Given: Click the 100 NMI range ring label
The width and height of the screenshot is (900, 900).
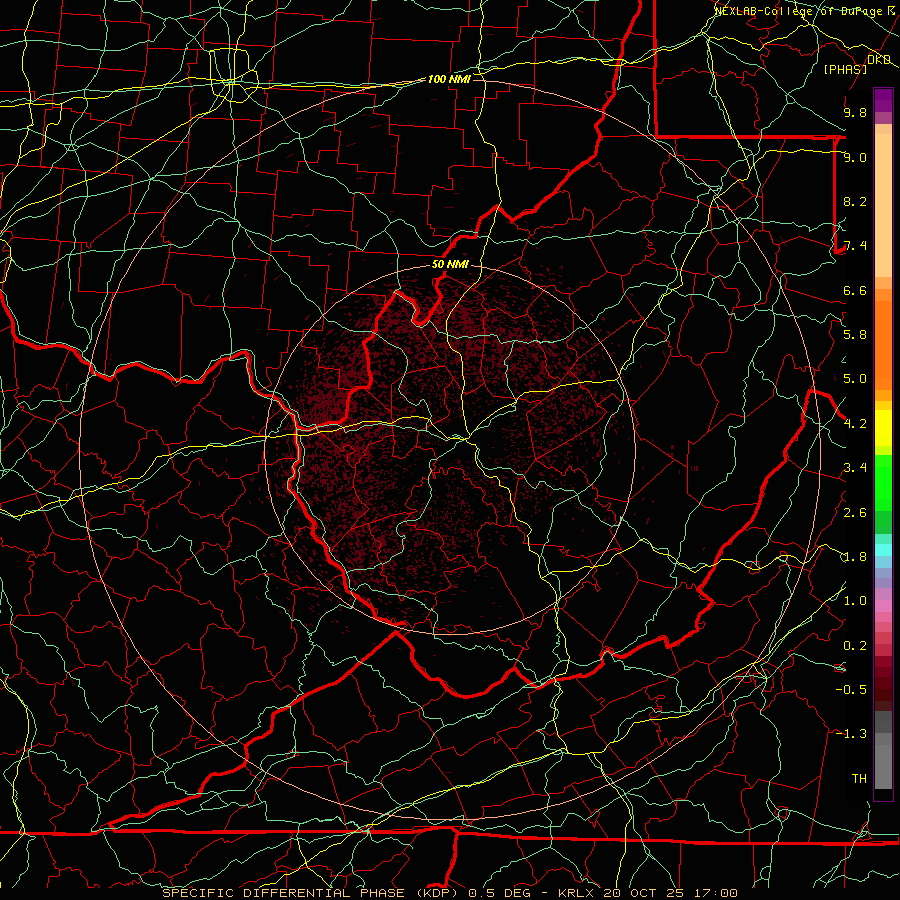Looking at the screenshot, I should [449, 79].
